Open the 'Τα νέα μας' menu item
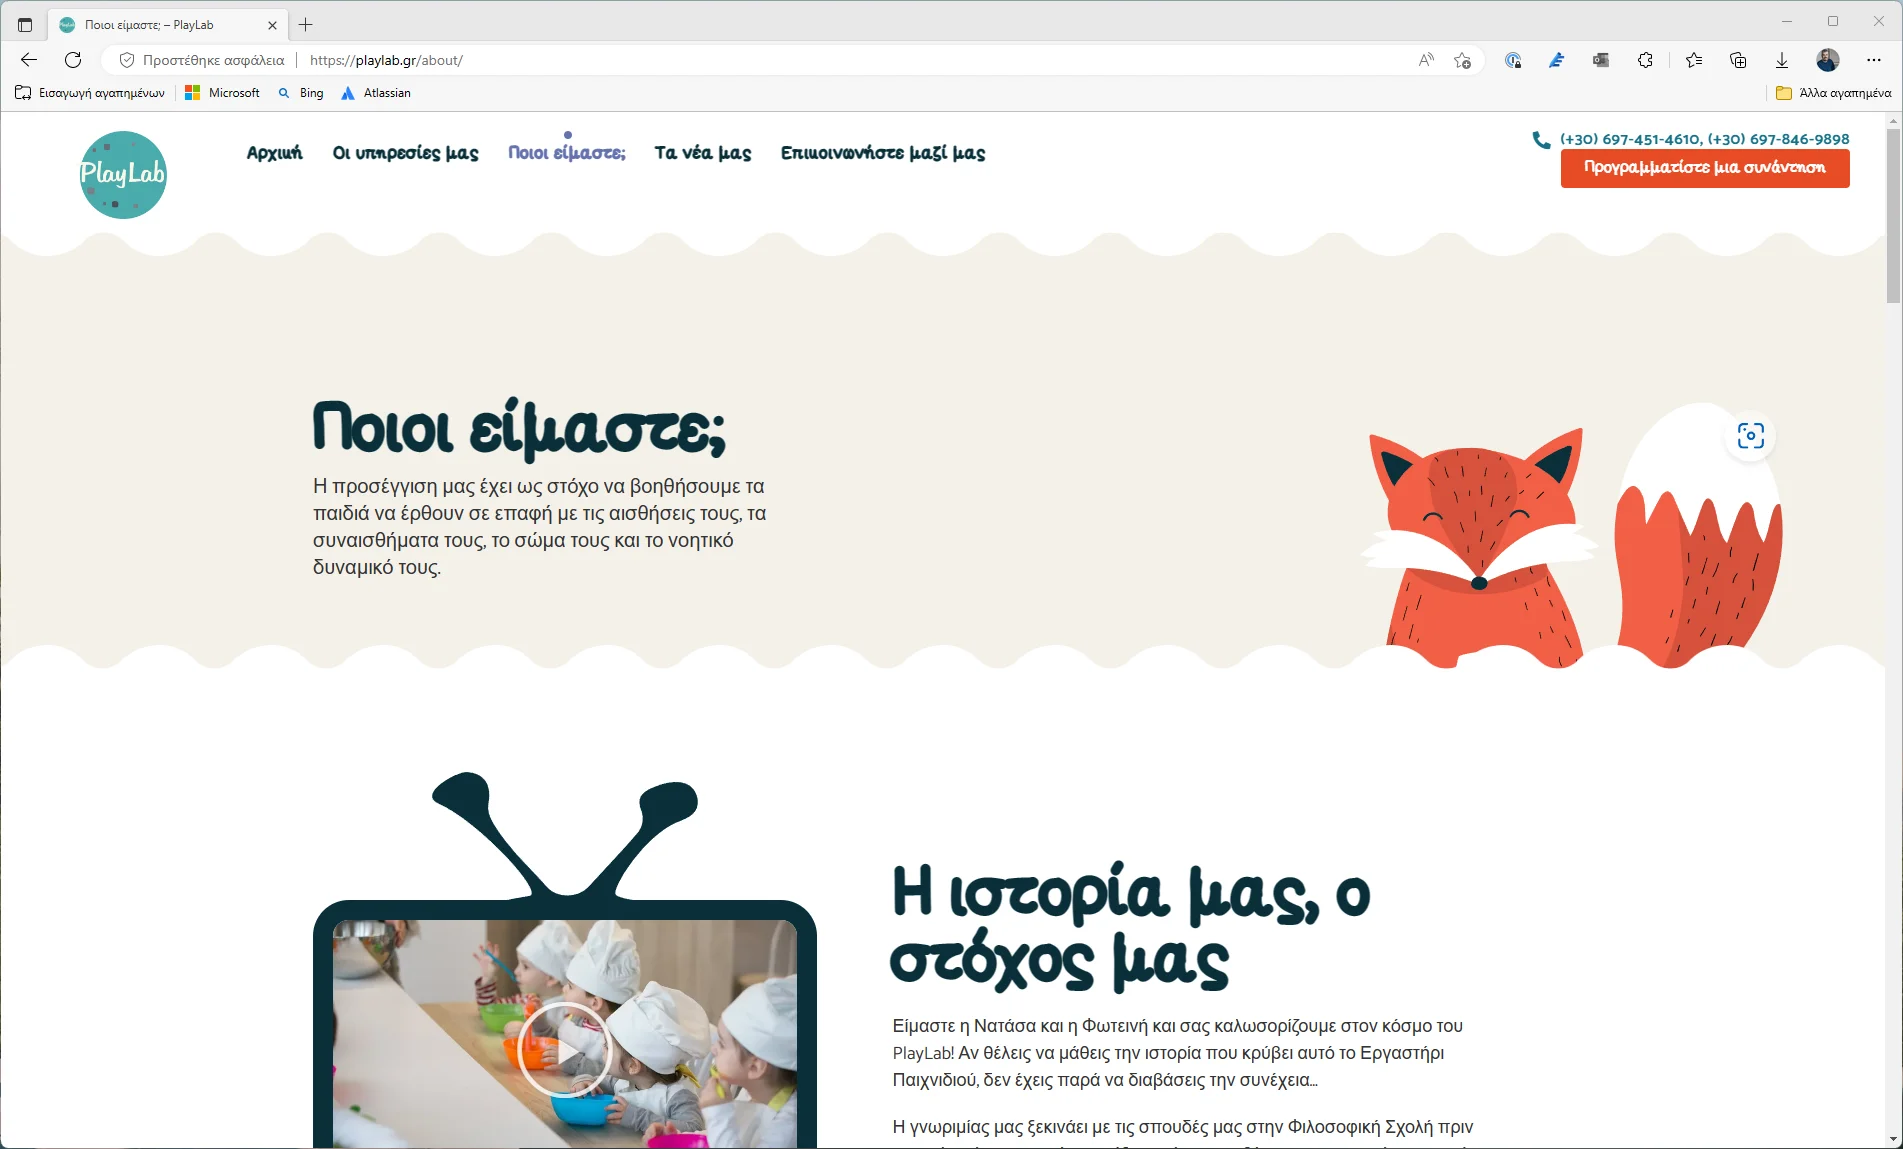 click(x=703, y=153)
